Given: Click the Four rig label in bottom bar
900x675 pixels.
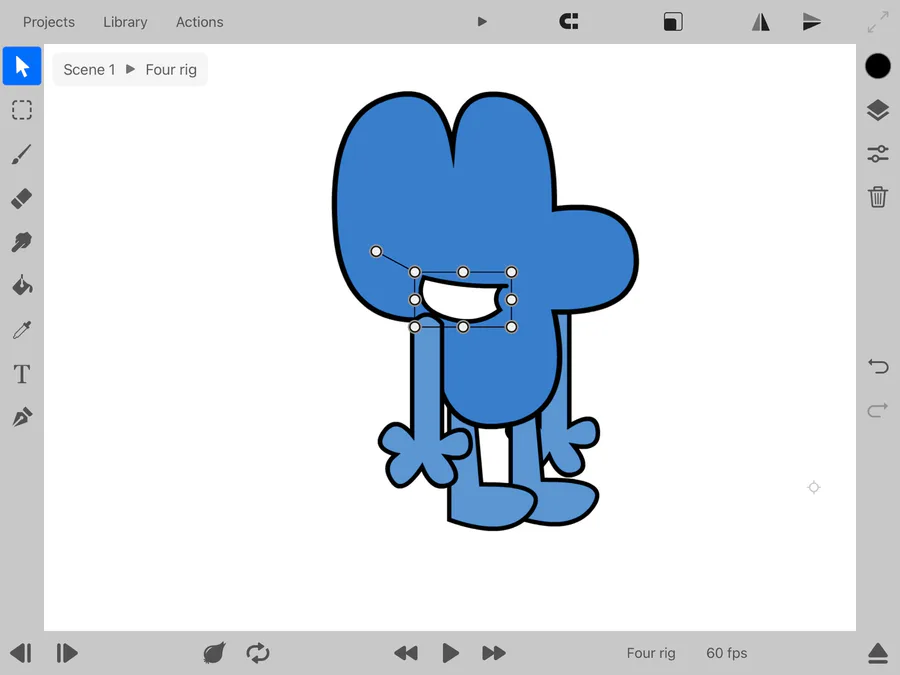Looking at the screenshot, I should (x=651, y=653).
